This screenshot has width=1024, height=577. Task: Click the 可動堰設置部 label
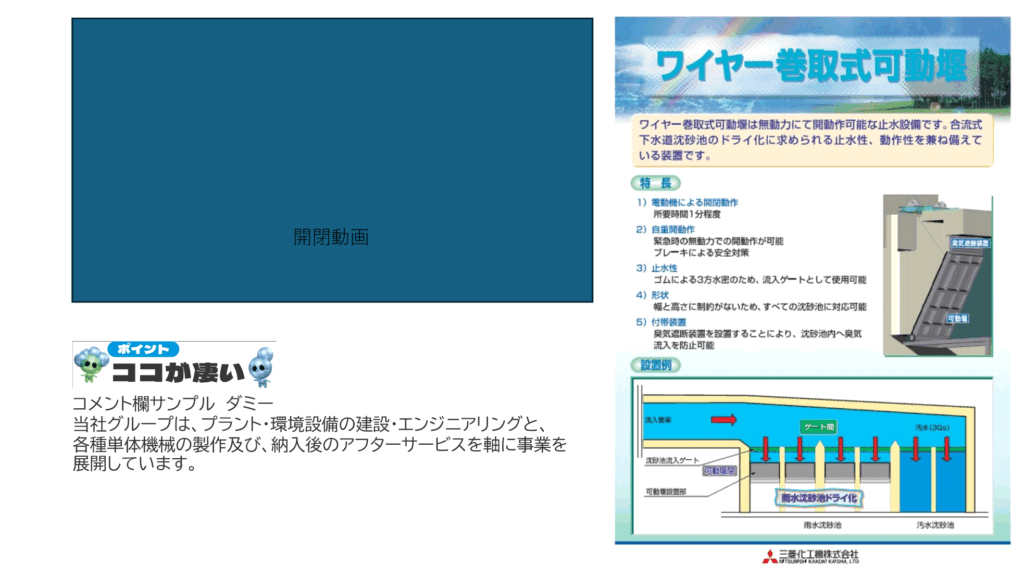pos(665,491)
